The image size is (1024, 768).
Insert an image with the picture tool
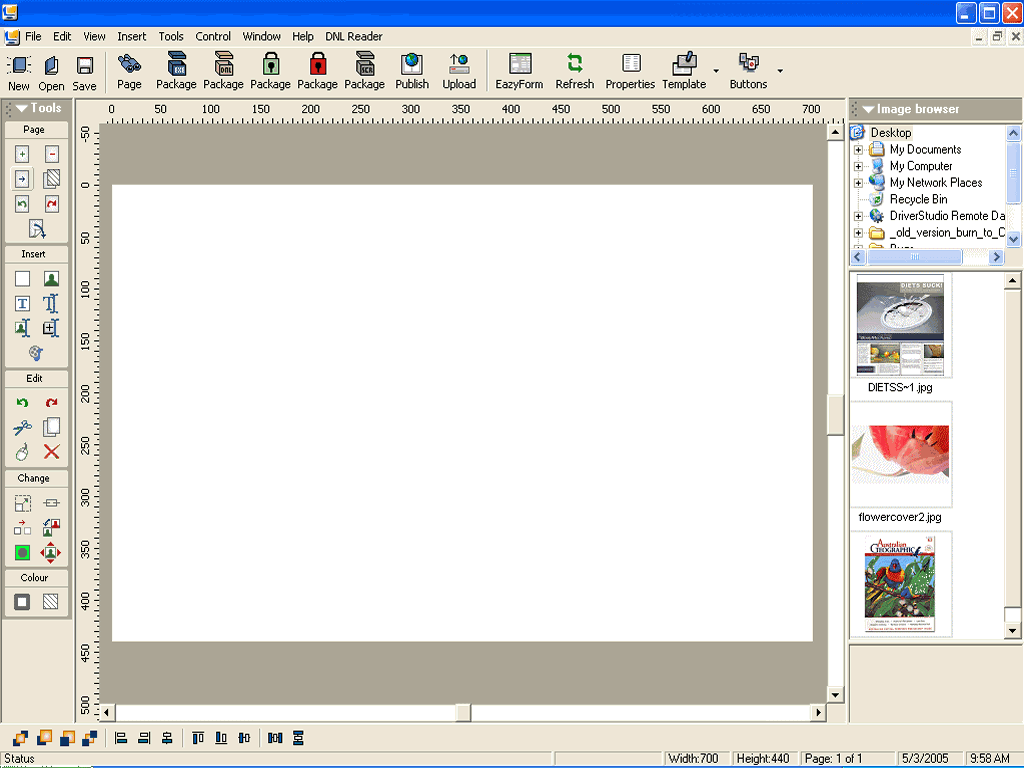click(51, 279)
